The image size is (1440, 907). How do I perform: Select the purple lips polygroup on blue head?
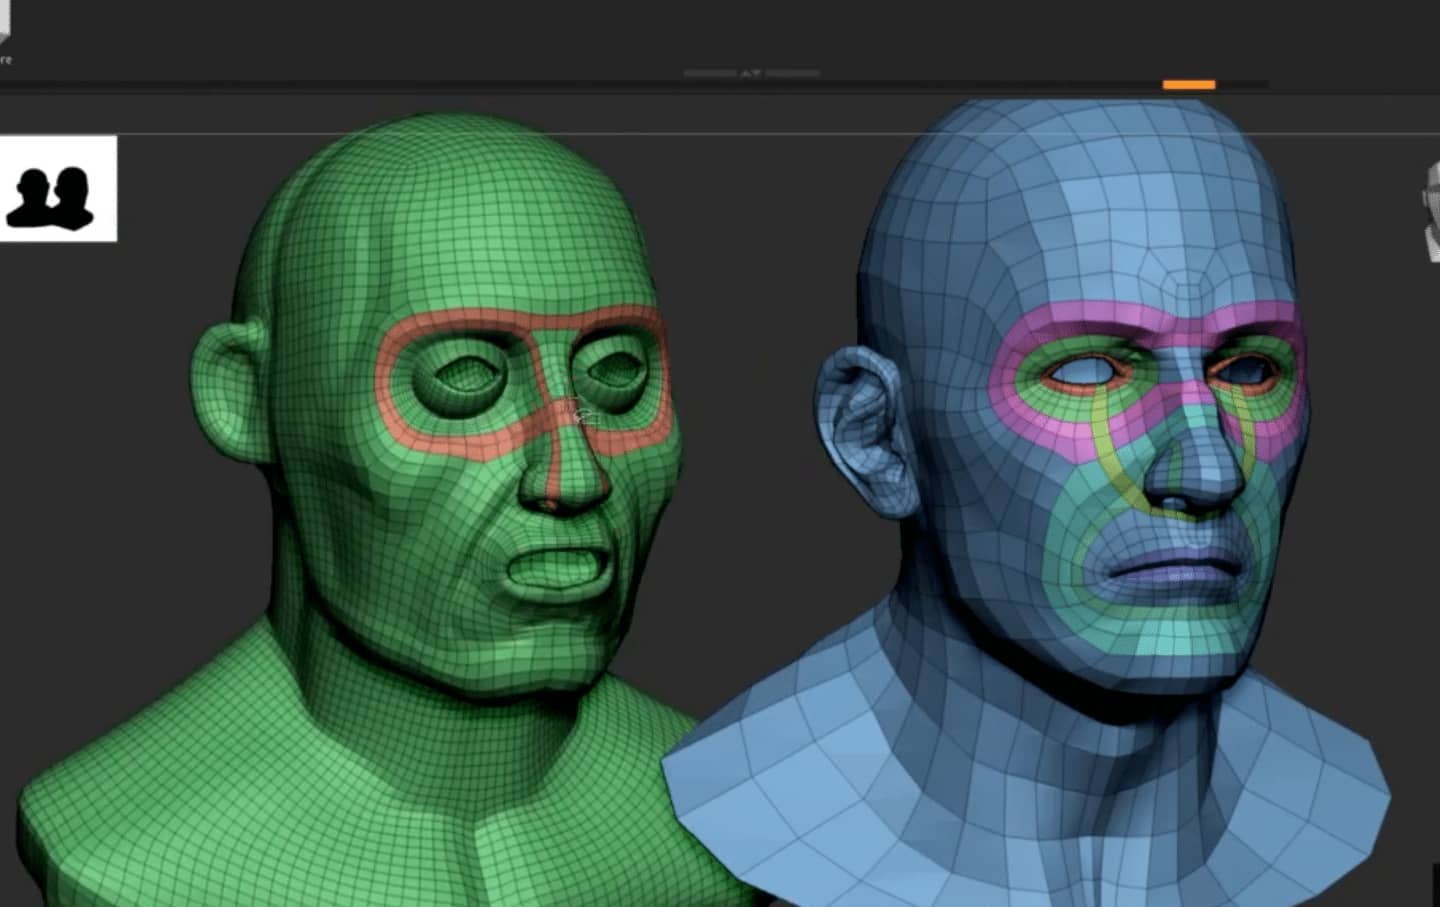pos(1172,567)
